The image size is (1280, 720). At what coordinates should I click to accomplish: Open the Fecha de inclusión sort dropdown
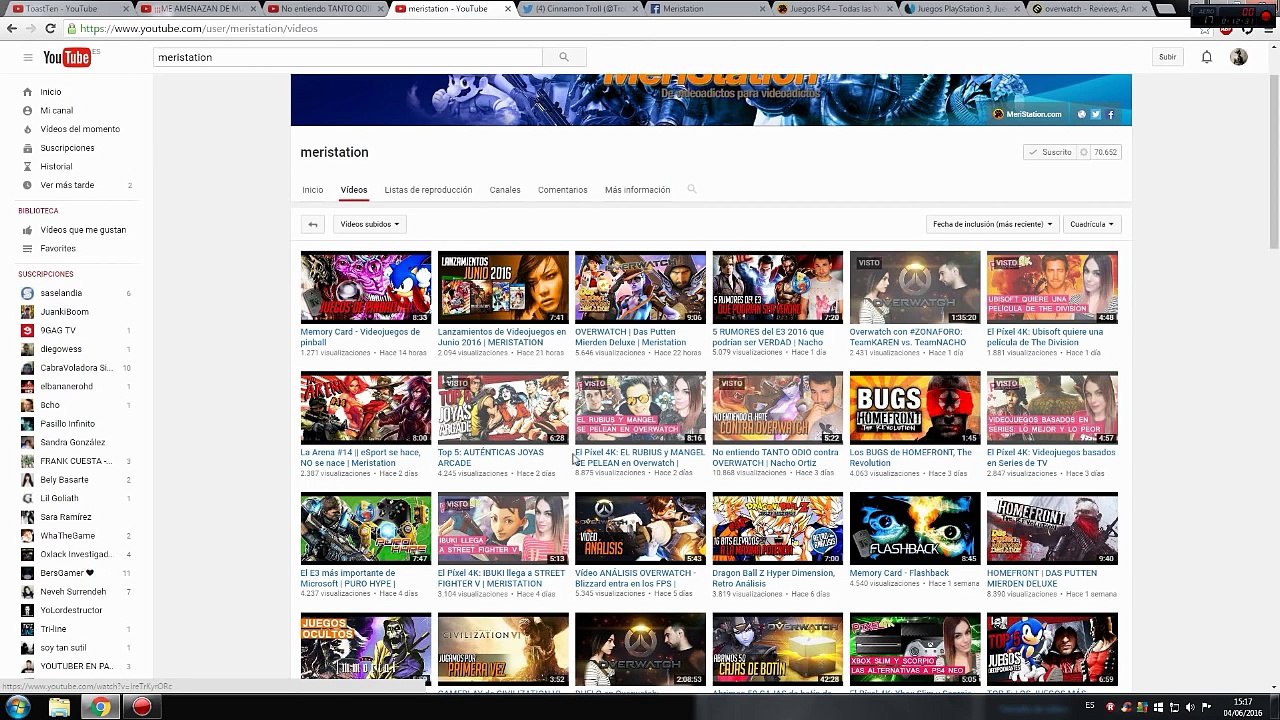pos(992,224)
